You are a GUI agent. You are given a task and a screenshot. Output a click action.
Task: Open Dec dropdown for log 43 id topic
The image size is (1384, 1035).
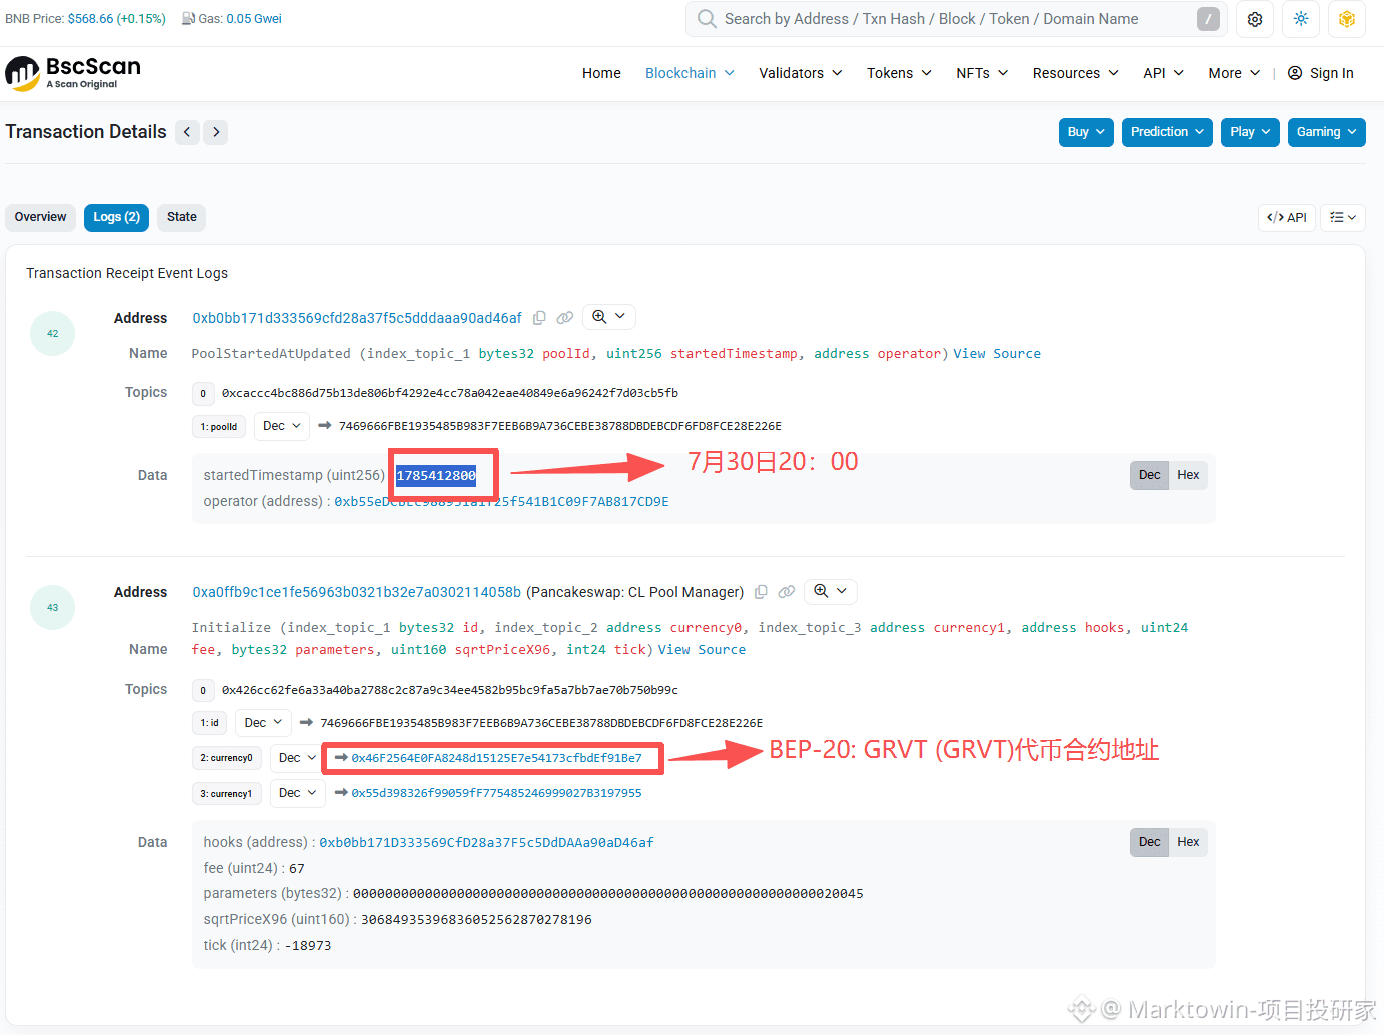(x=263, y=723)
